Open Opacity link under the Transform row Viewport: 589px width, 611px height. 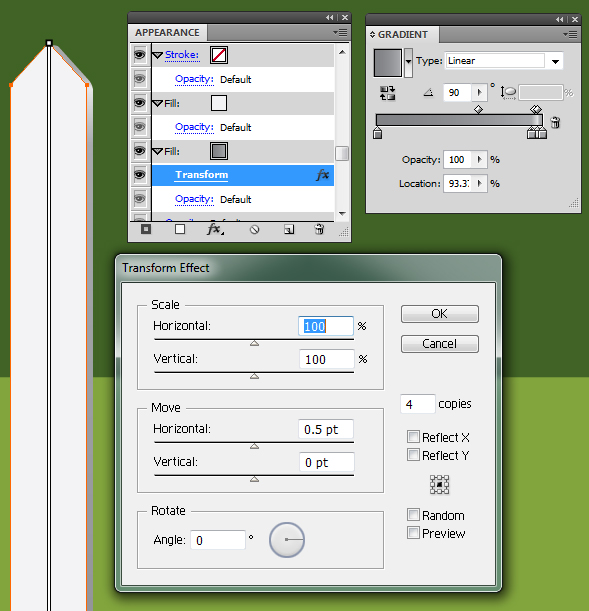(x=194, y=200)
